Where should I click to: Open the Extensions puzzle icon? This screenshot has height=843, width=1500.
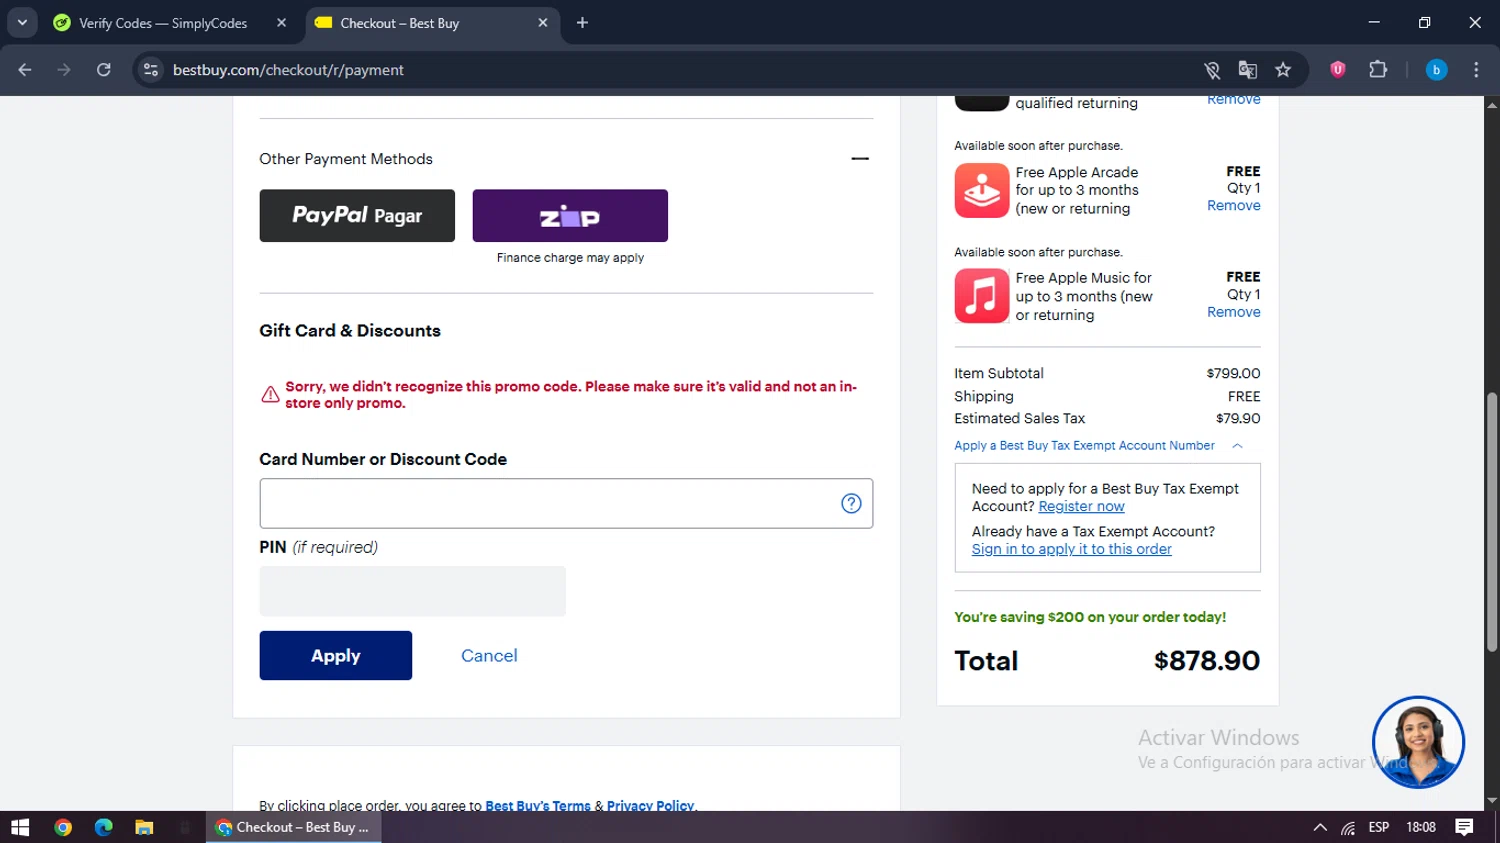pos(1378,69)
